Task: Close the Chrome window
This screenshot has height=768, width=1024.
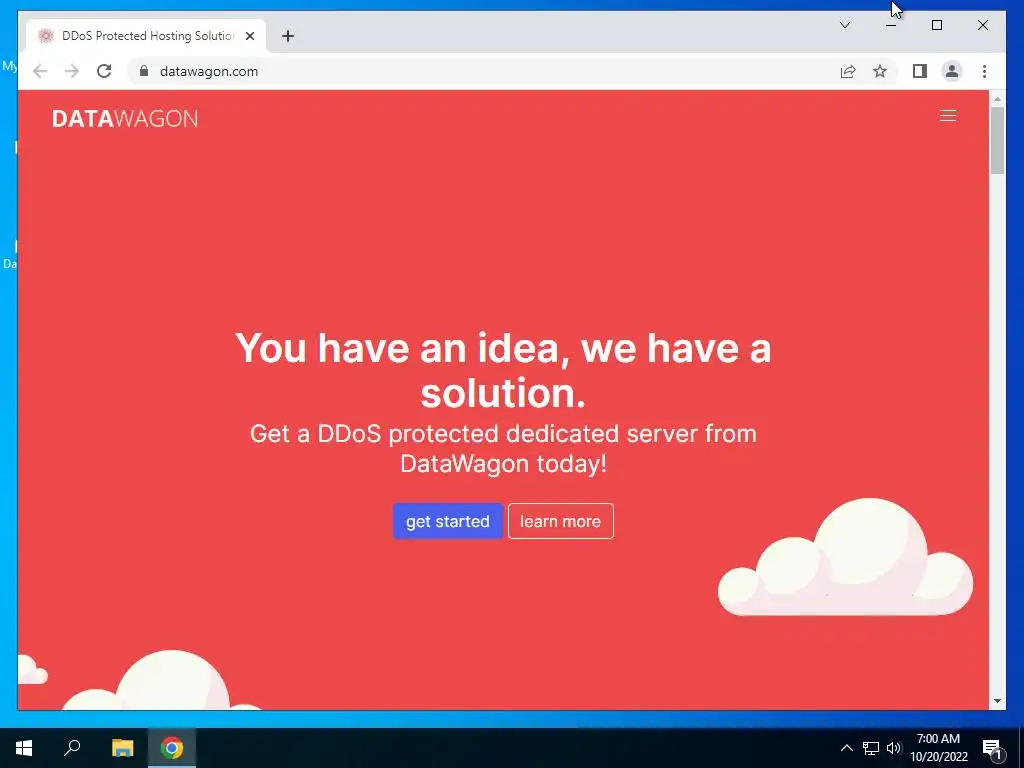Action: coord(982,25)
